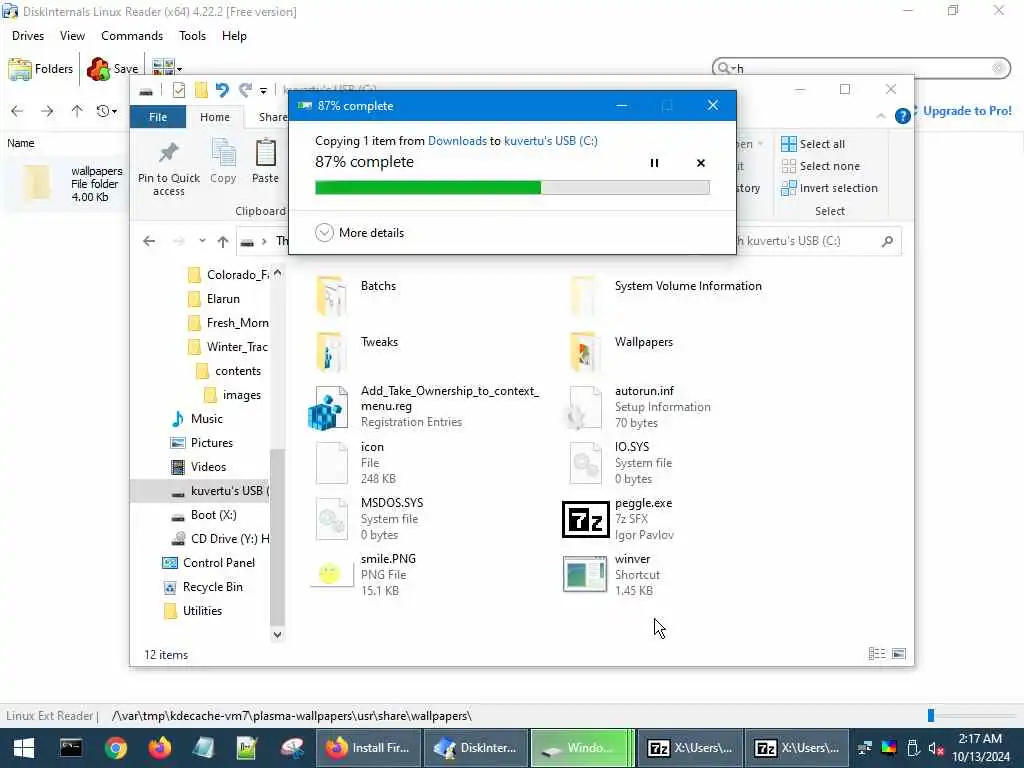The width and height of the screenshot is (1024, 768).
Task: Open Help menu
Action: 234,36
